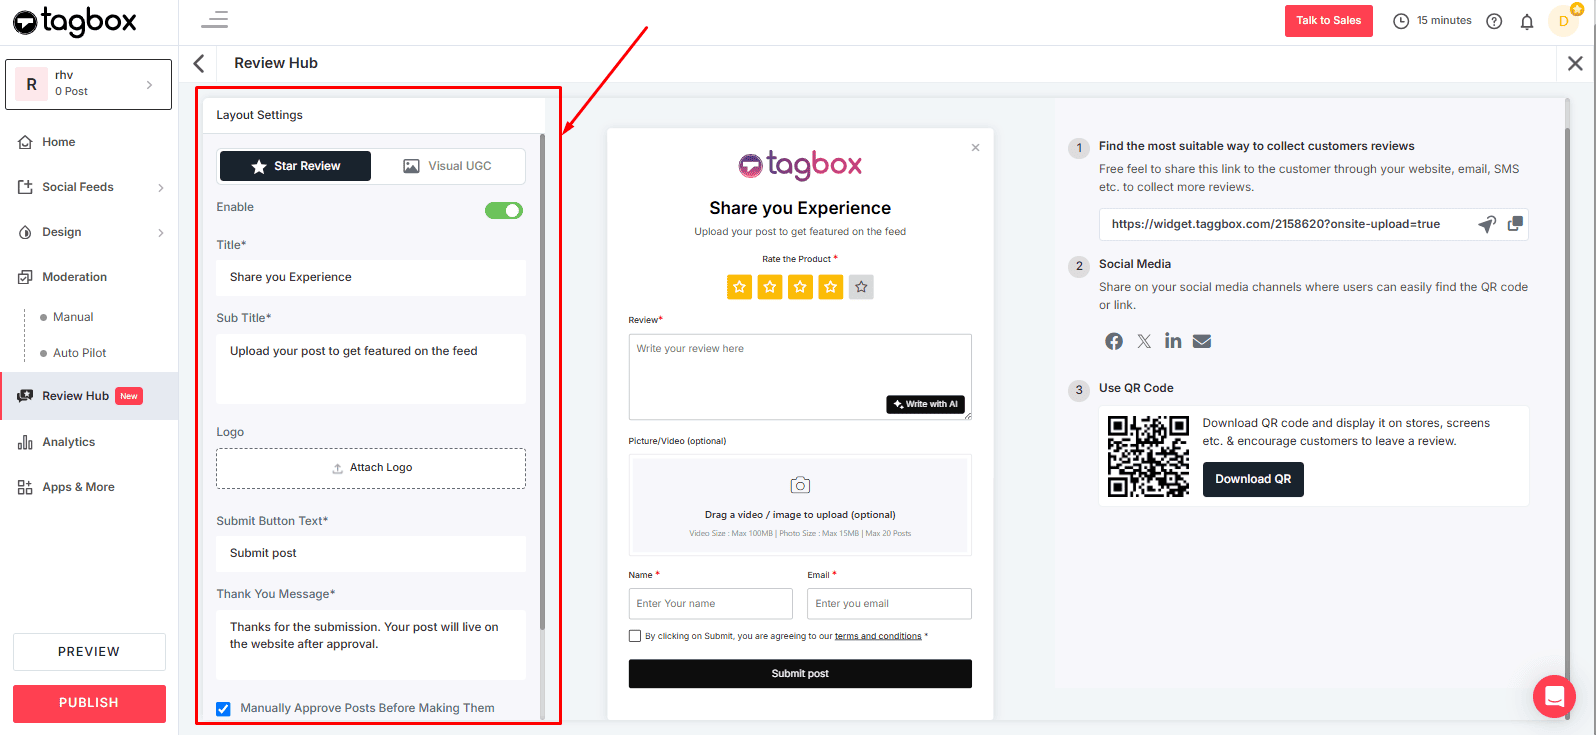Click the QR code image
This screenshot has width=1596, height=735.
[1148, 456]
